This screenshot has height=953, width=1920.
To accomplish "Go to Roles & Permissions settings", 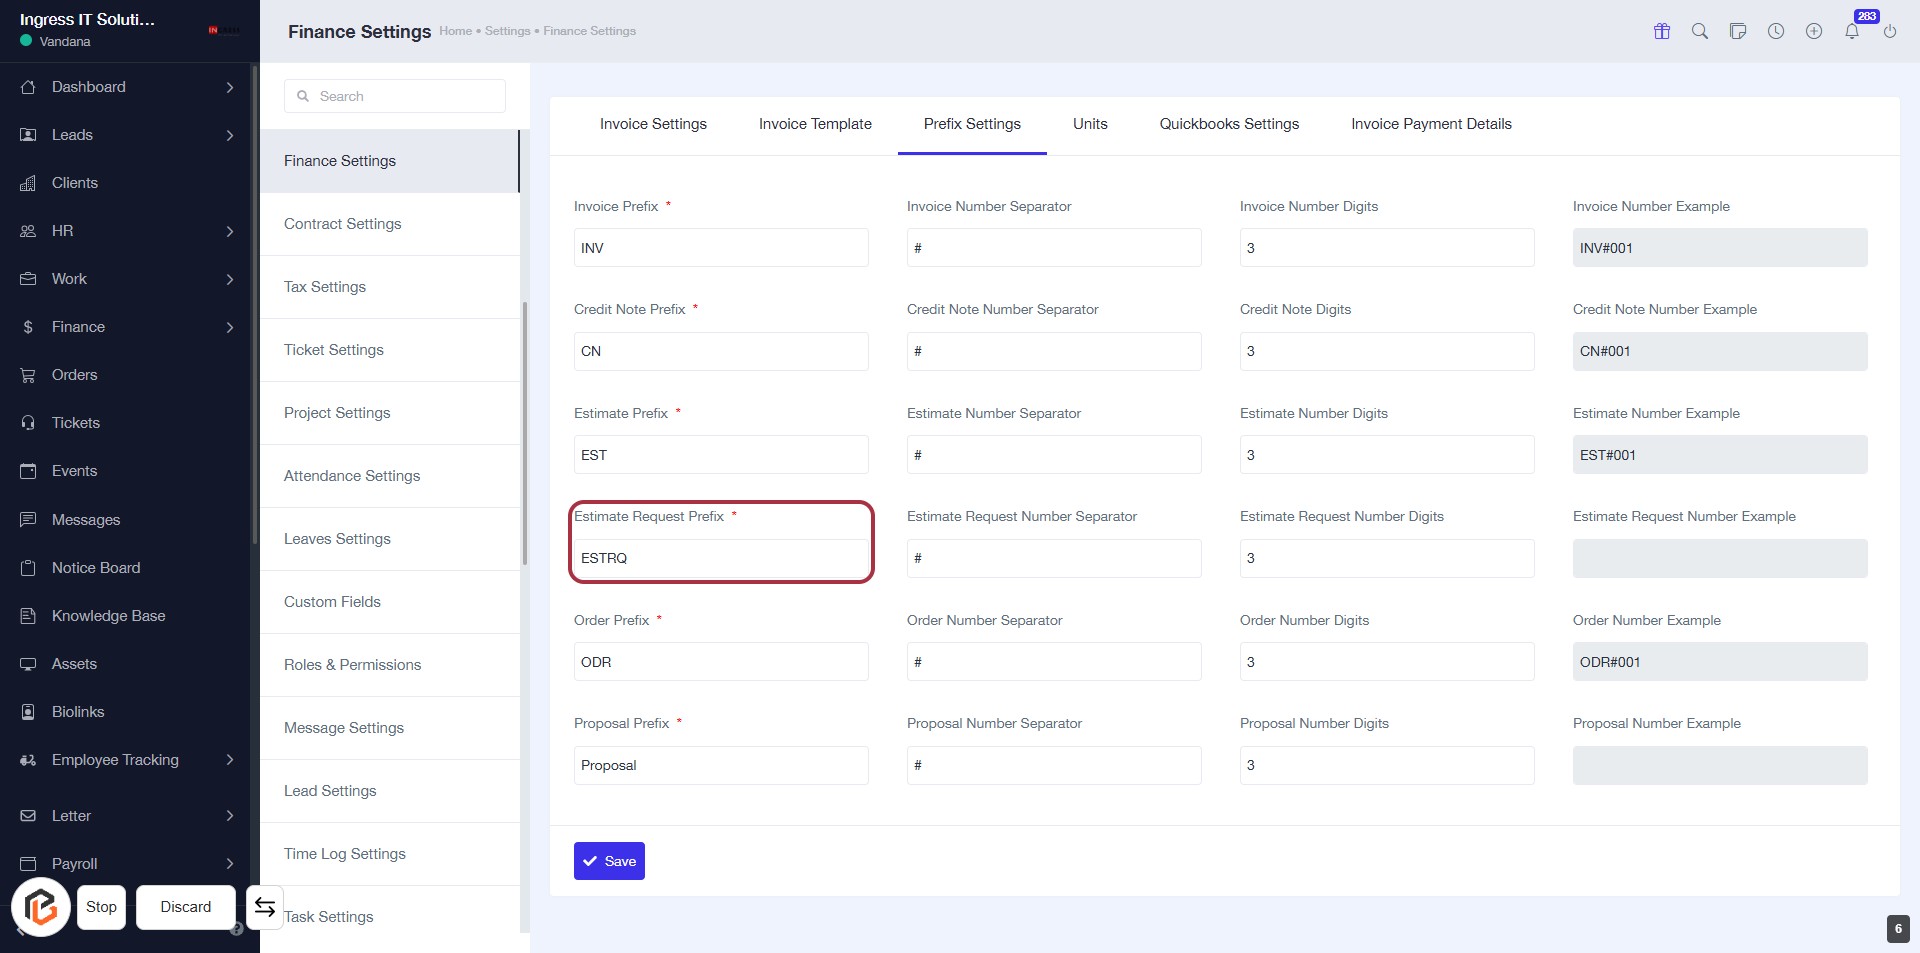I will point(352,665).
